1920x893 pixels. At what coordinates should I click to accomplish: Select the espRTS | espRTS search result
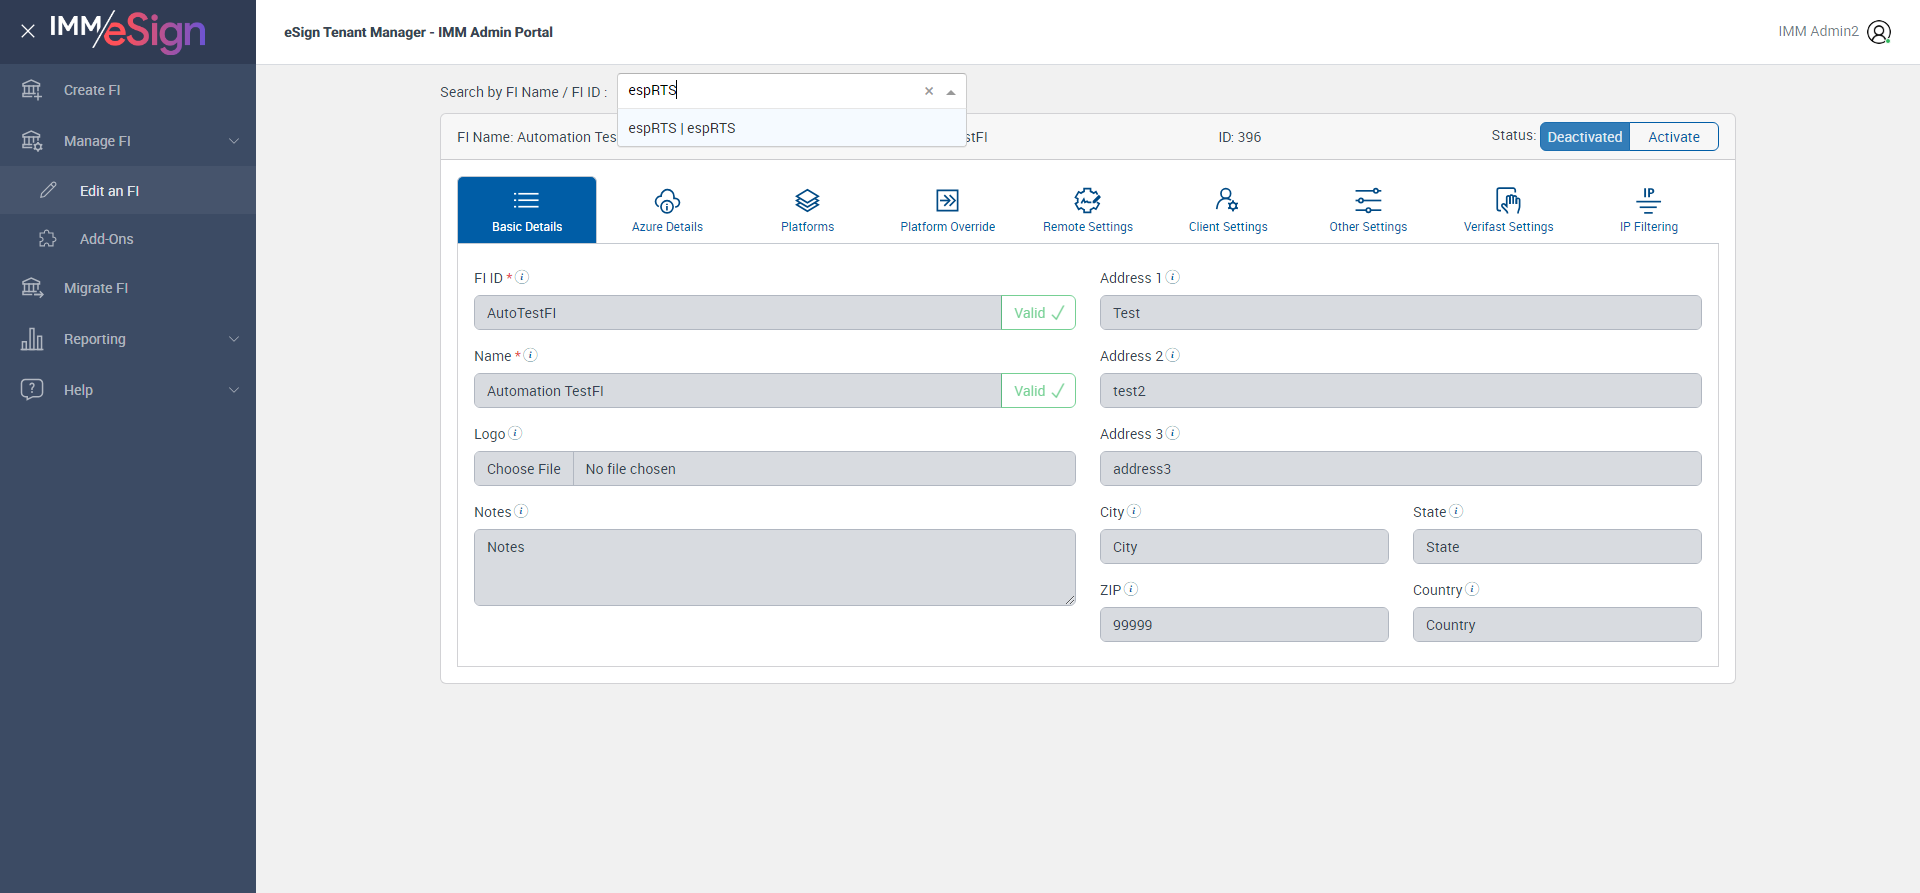point(792,128)
